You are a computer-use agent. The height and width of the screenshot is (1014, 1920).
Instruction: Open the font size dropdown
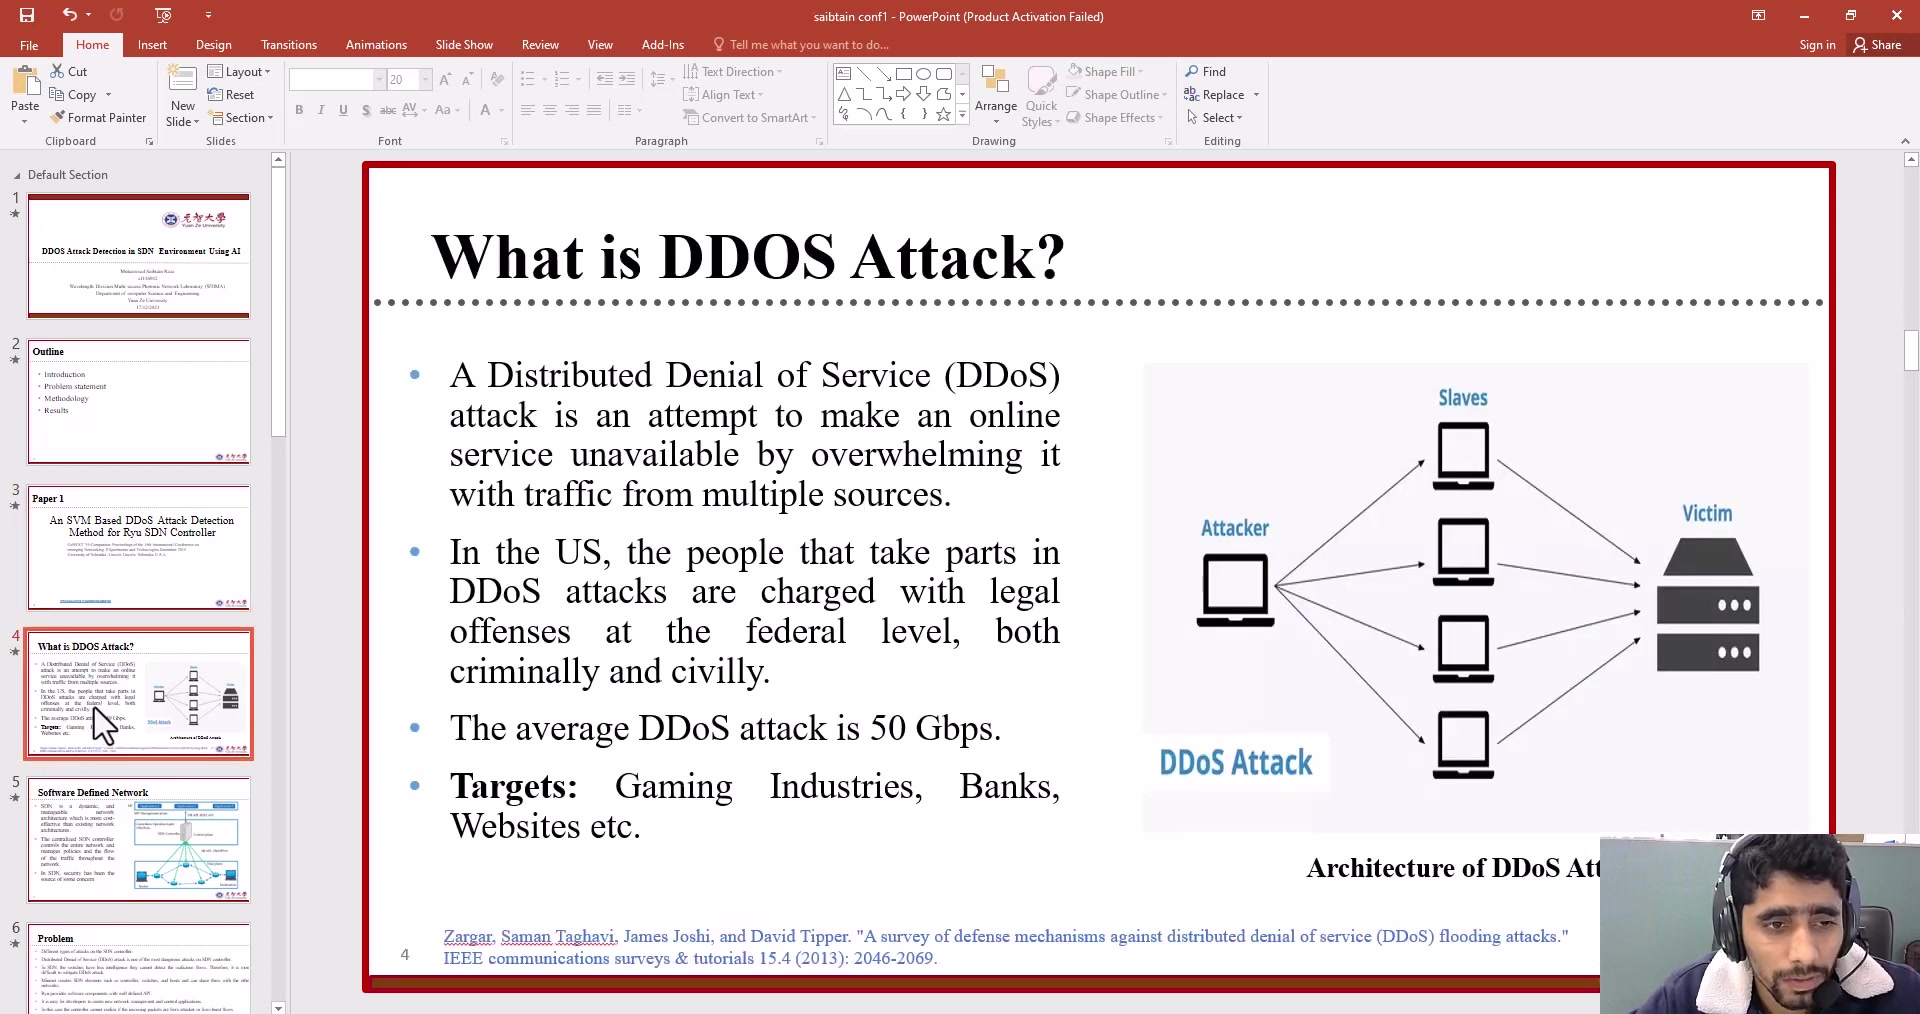pos(424,79)
